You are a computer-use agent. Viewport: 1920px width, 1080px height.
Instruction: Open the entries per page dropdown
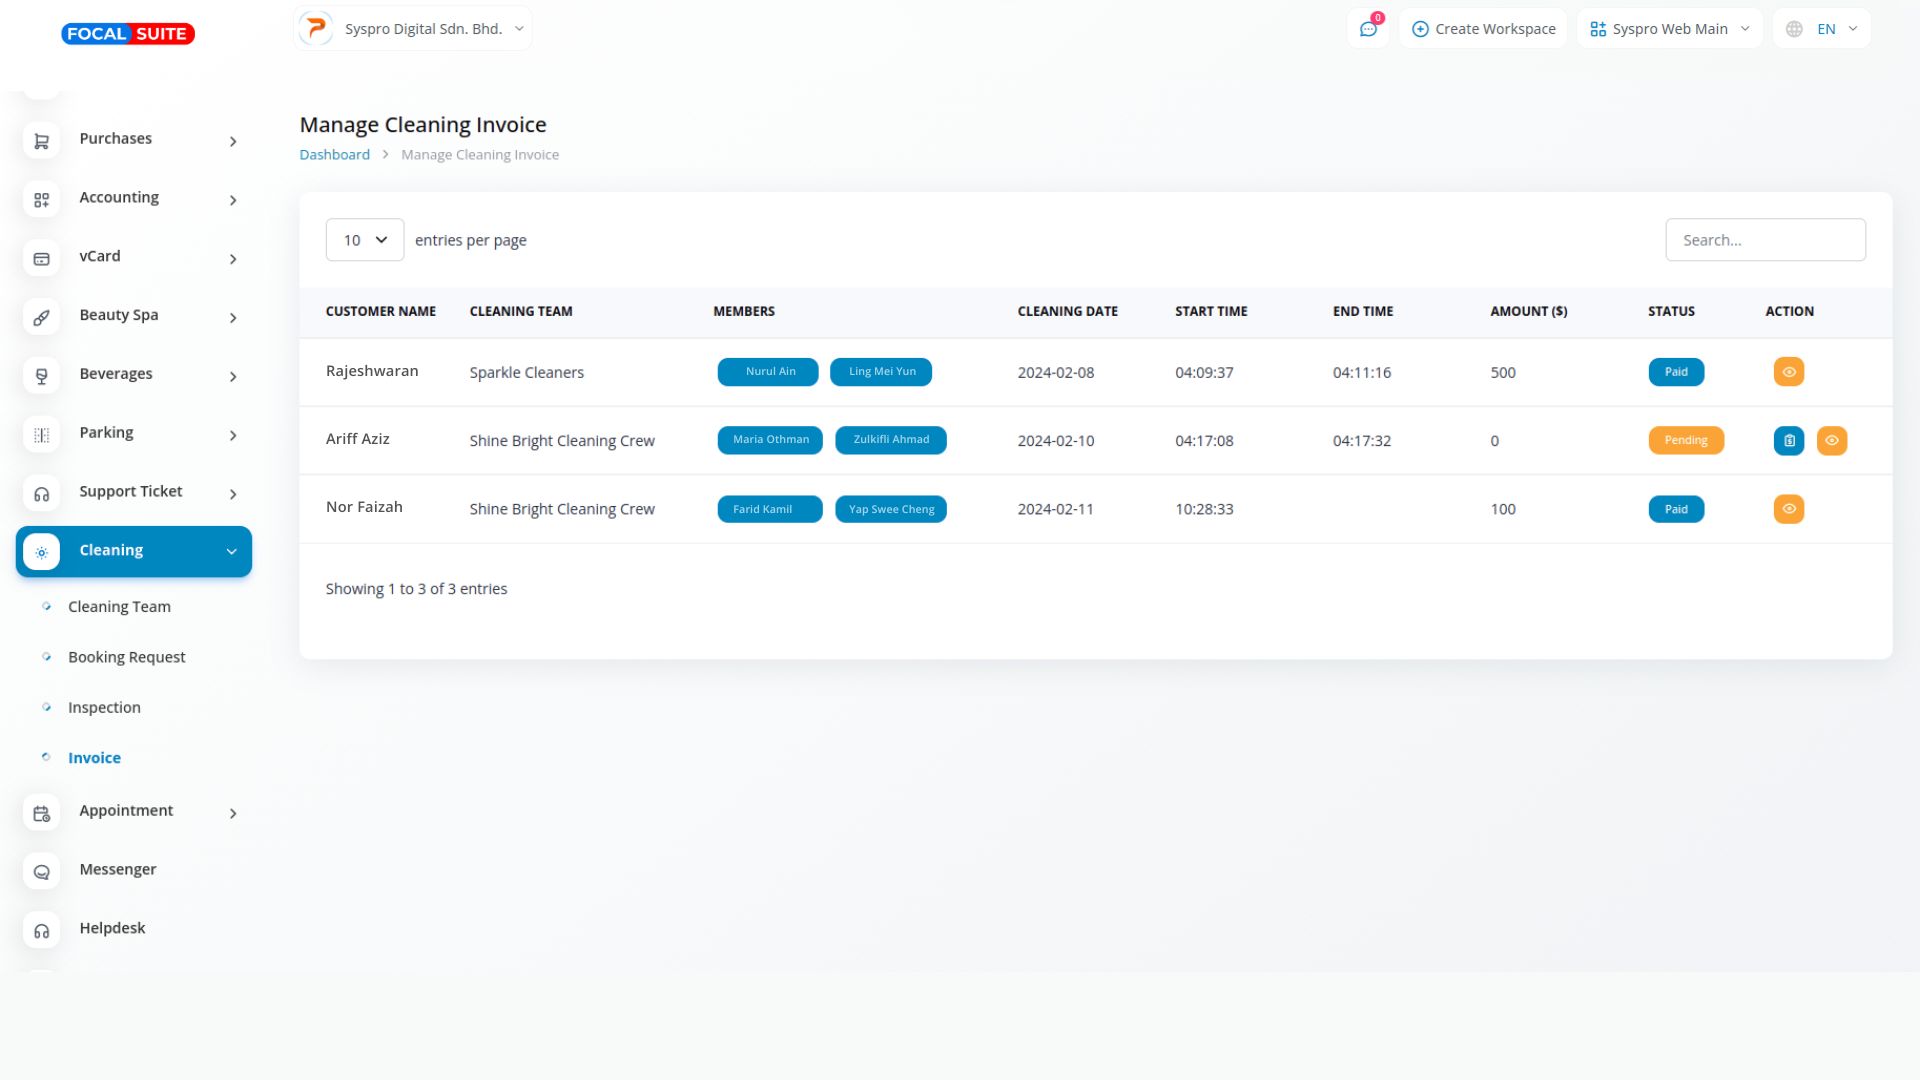pos(364,240)
